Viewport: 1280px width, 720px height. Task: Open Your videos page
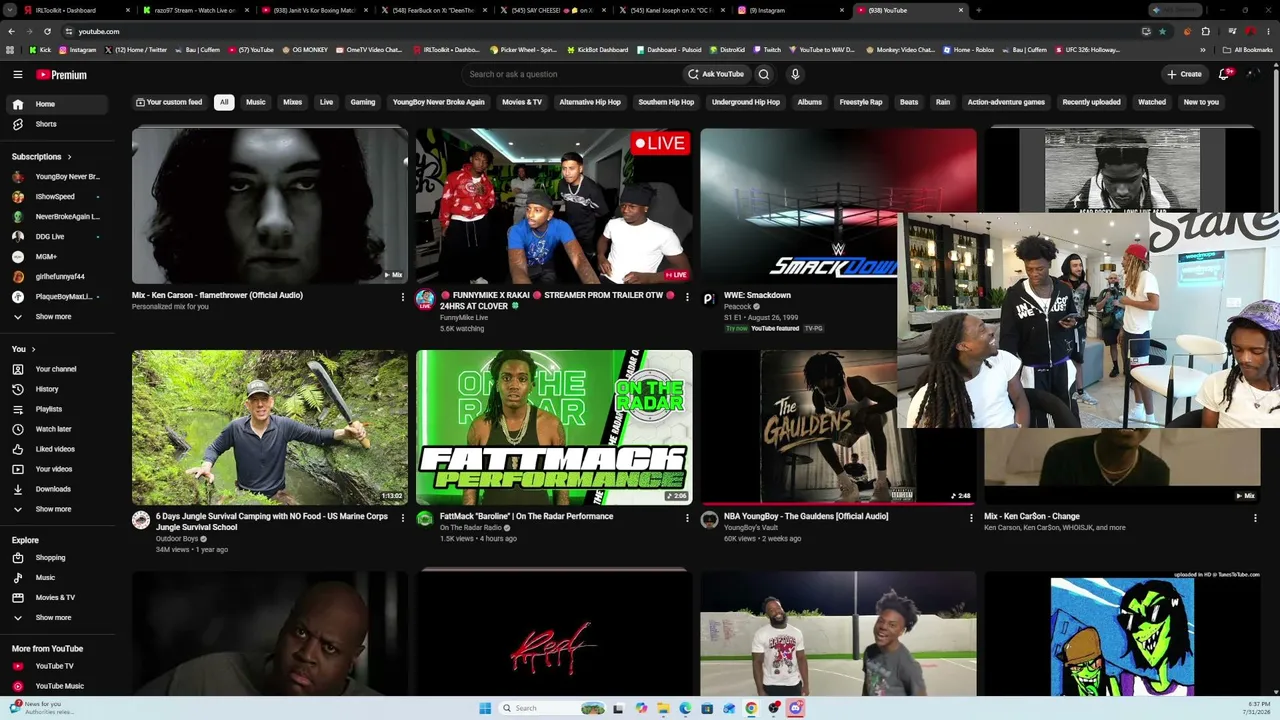click(59, 469)
